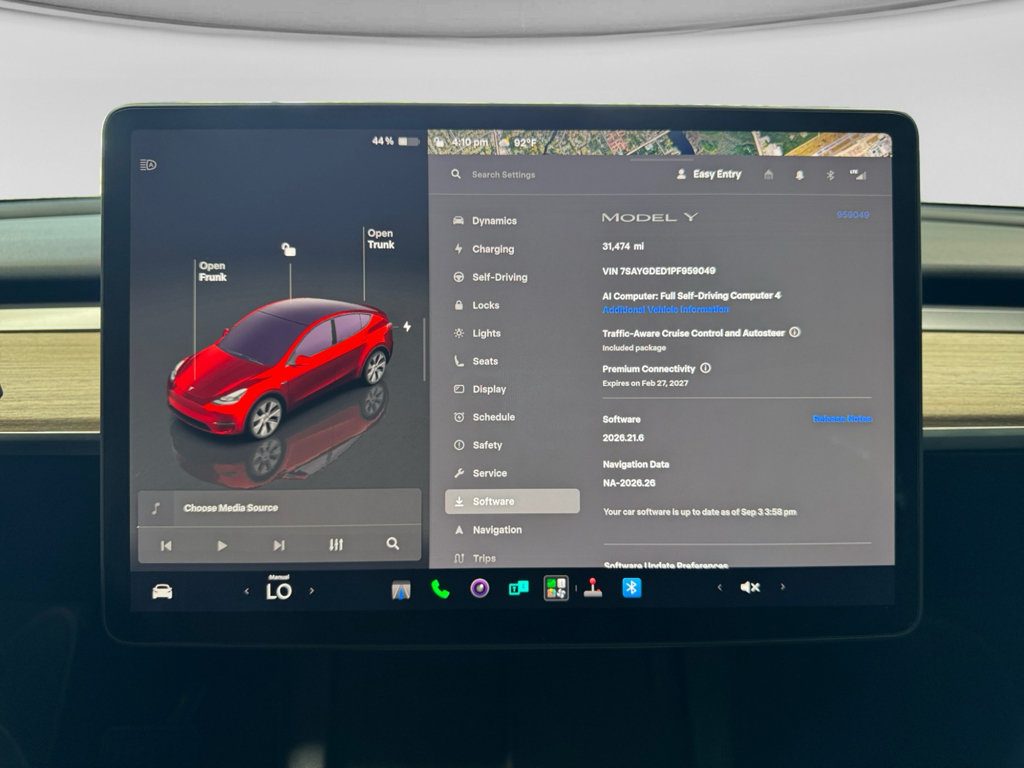Show info for Premium Connectivity
Screen dimensions: 1024x768
[705, 368]
